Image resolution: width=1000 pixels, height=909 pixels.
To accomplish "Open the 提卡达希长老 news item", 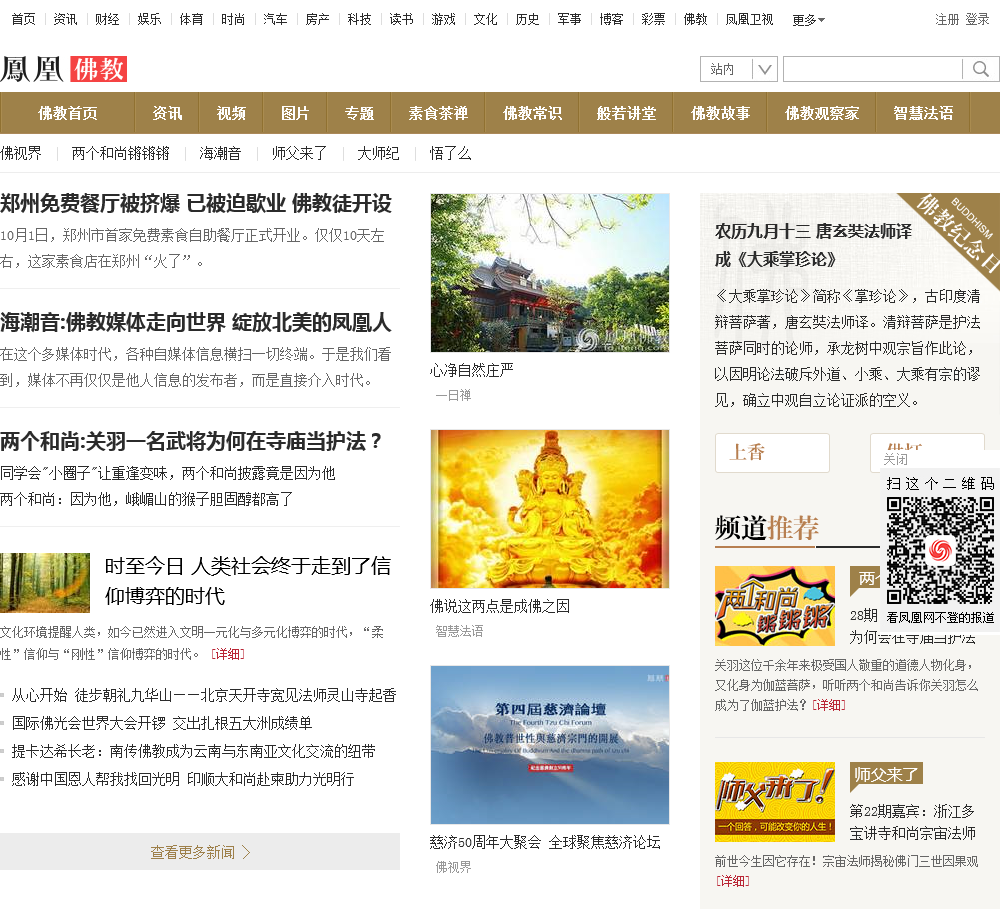I will pyautogui.click(x=193, y=751).
